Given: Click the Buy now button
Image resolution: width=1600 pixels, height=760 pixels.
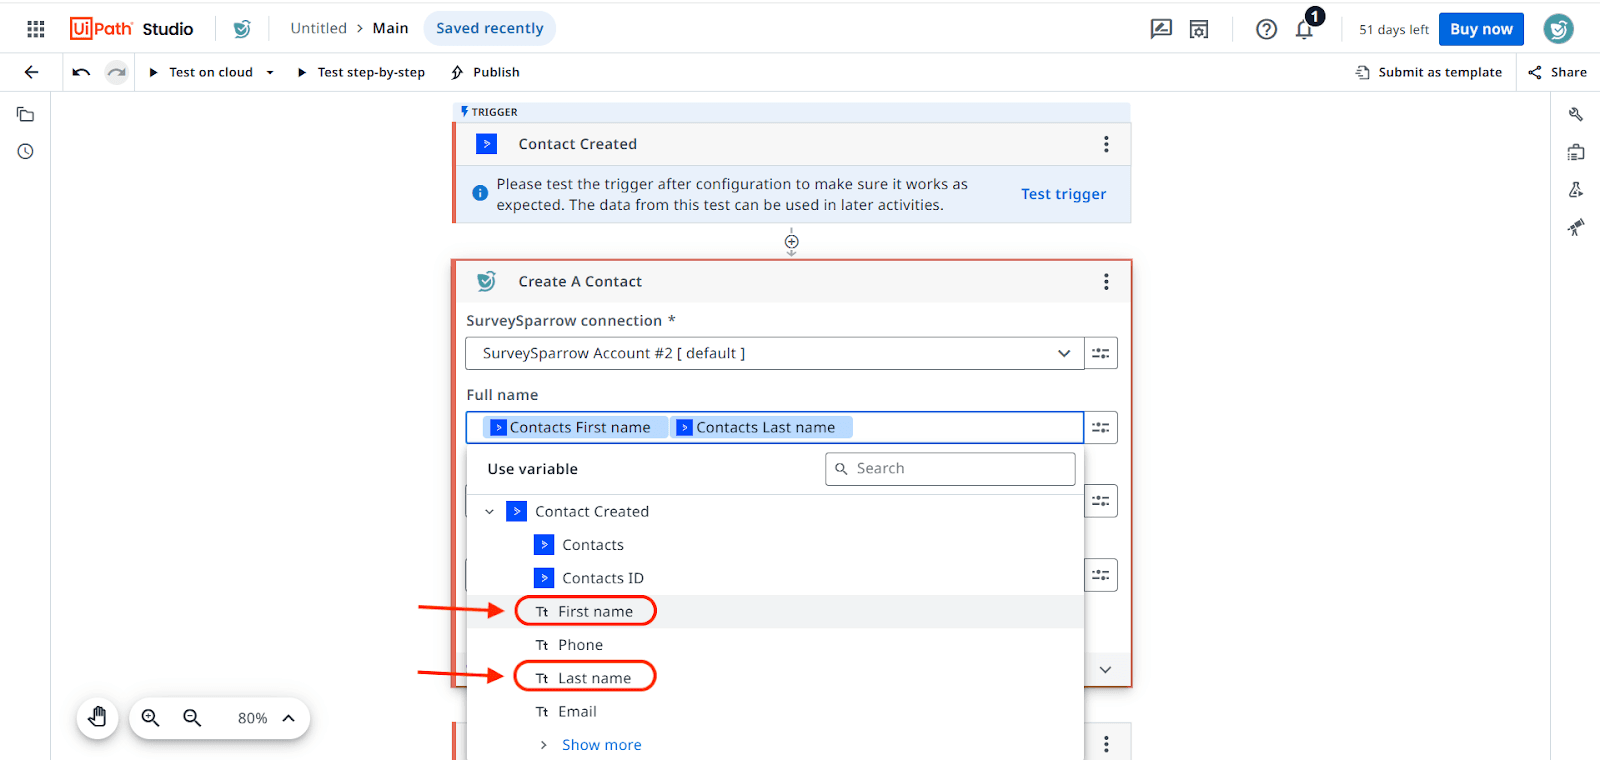Looking at the screenshot, I should tap(1481, 29).
